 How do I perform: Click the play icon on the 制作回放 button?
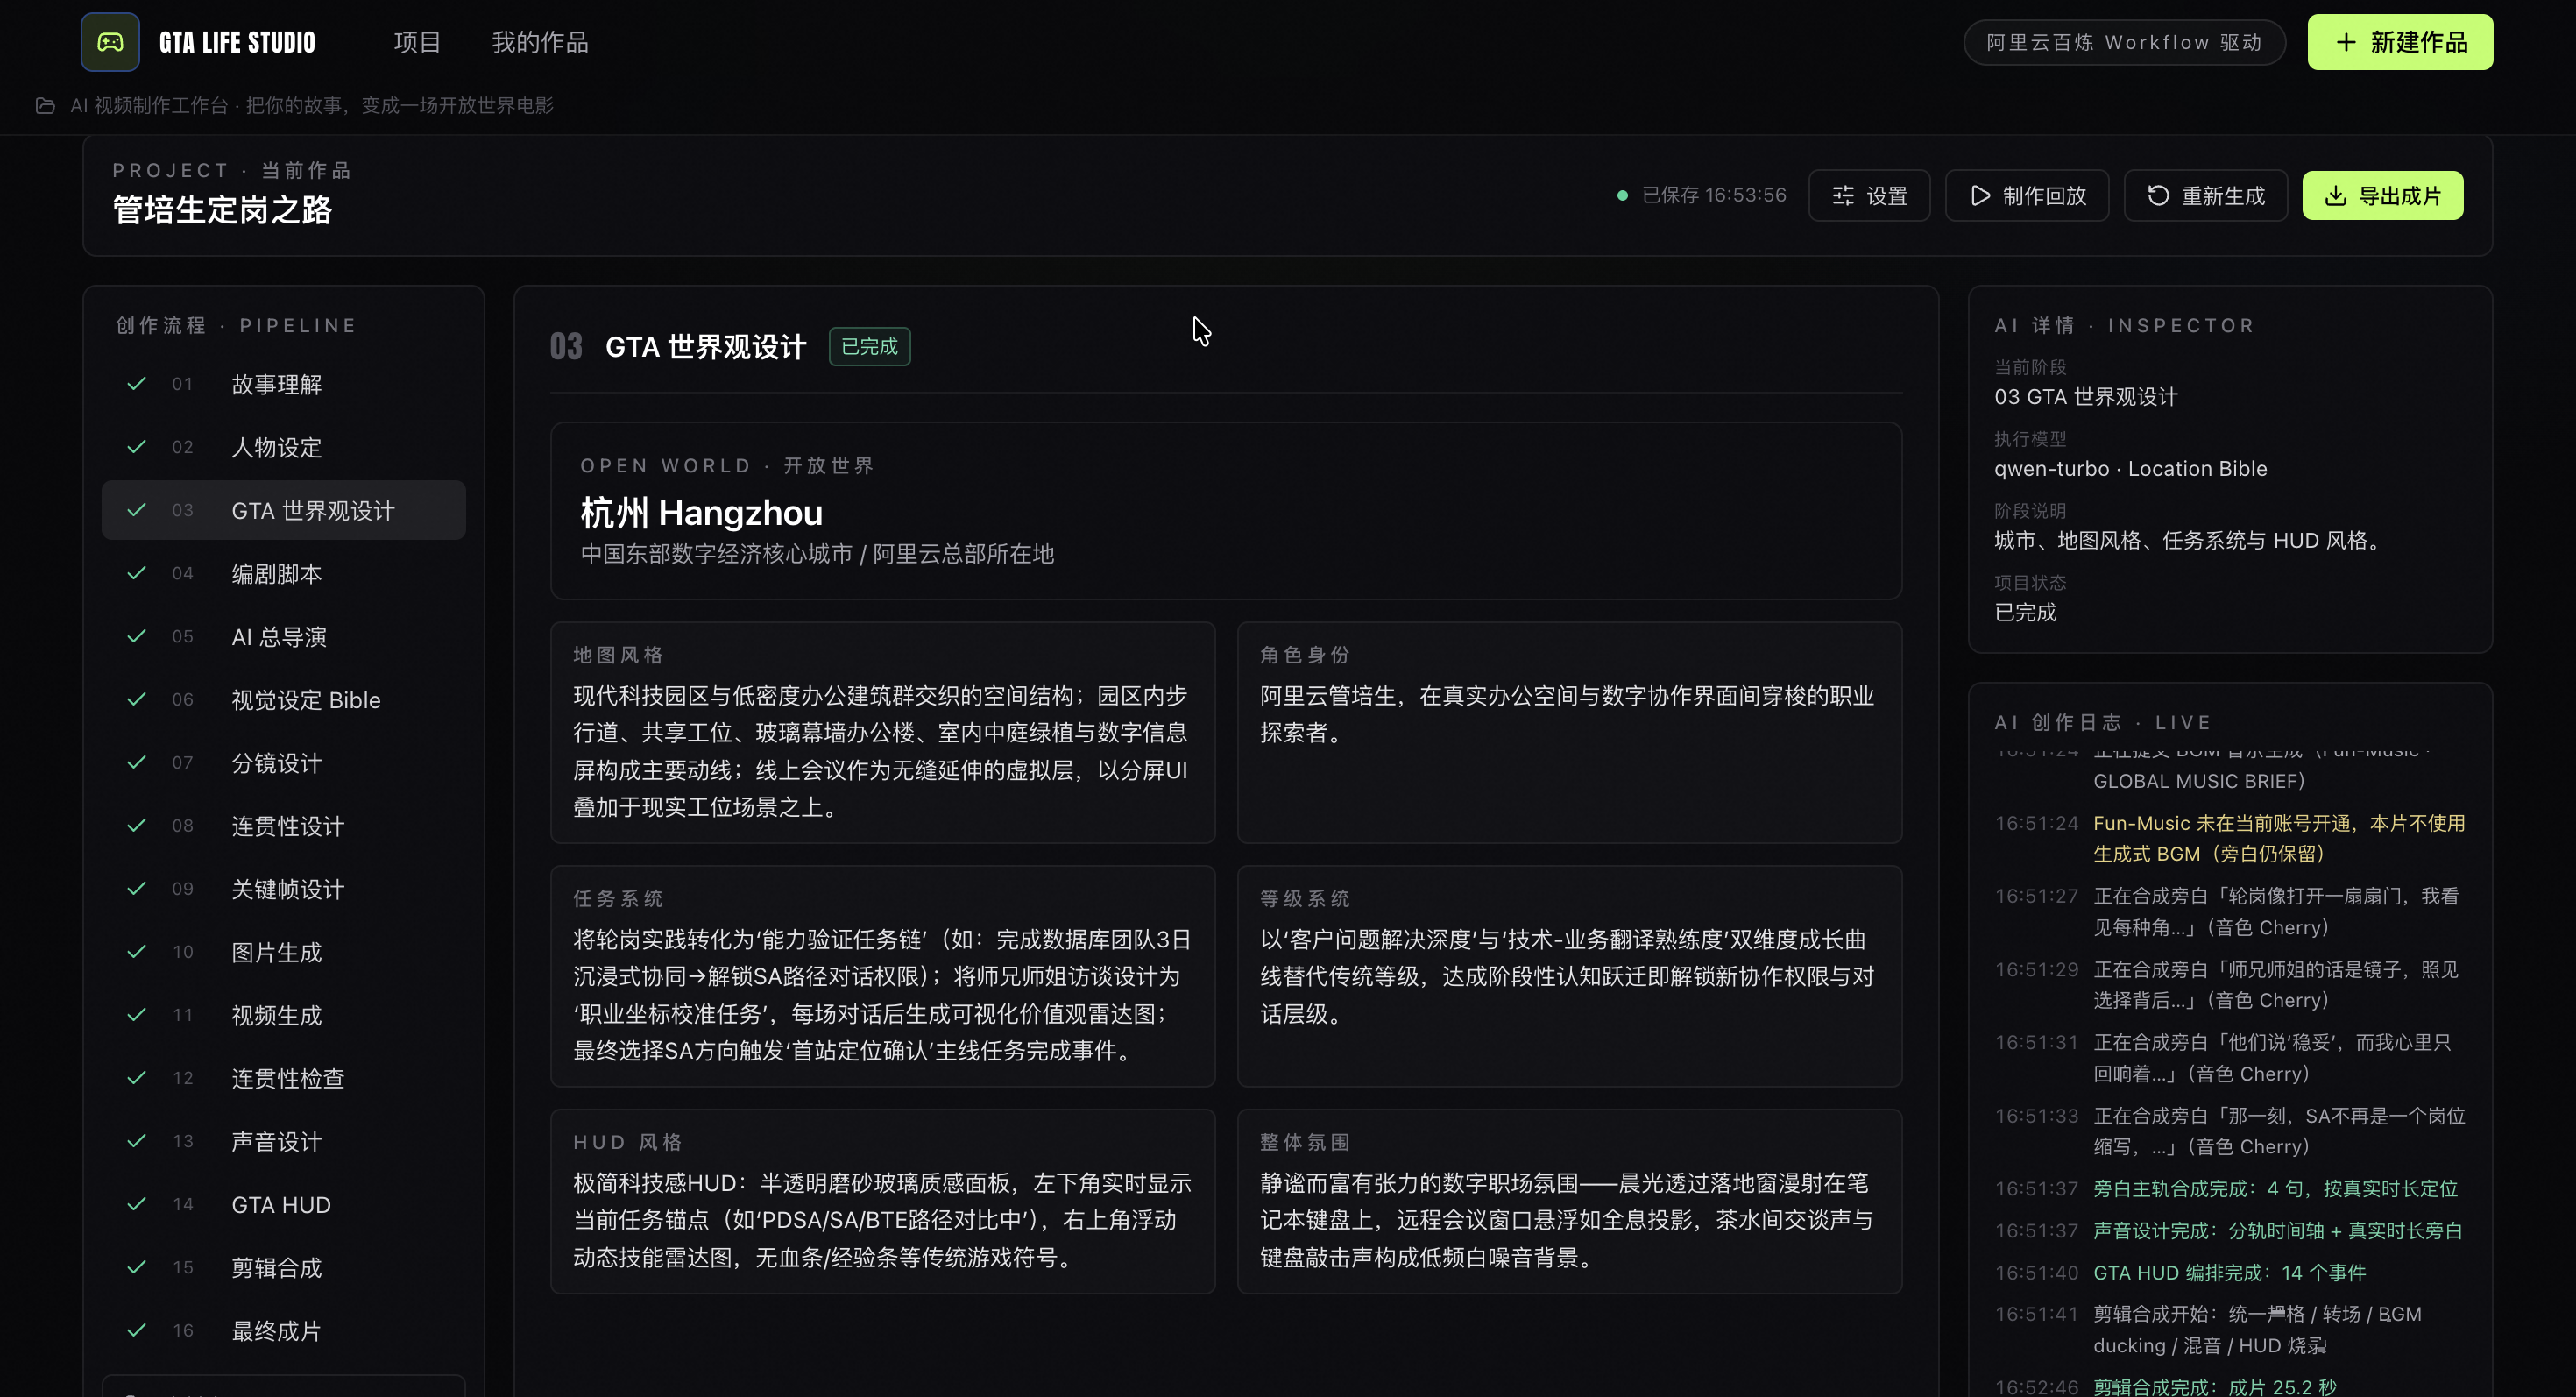[1980, 195]
